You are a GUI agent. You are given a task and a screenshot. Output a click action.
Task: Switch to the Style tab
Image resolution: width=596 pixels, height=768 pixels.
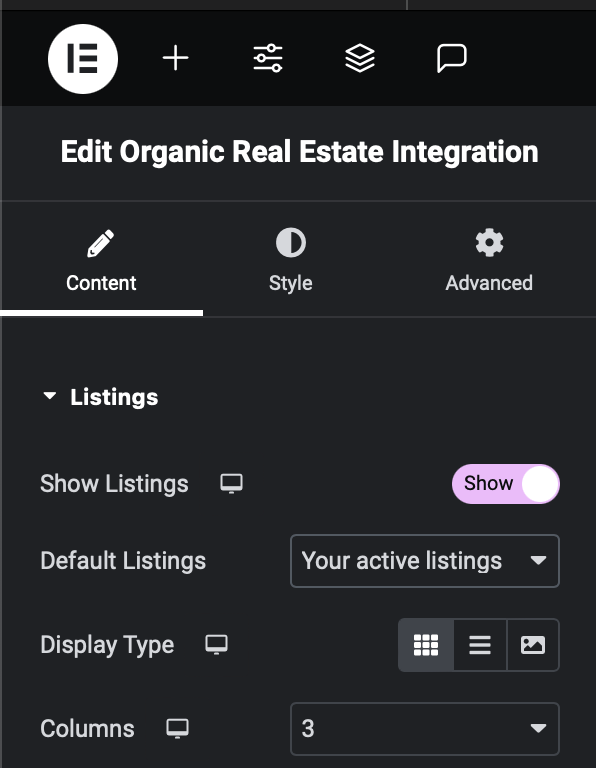291,260
